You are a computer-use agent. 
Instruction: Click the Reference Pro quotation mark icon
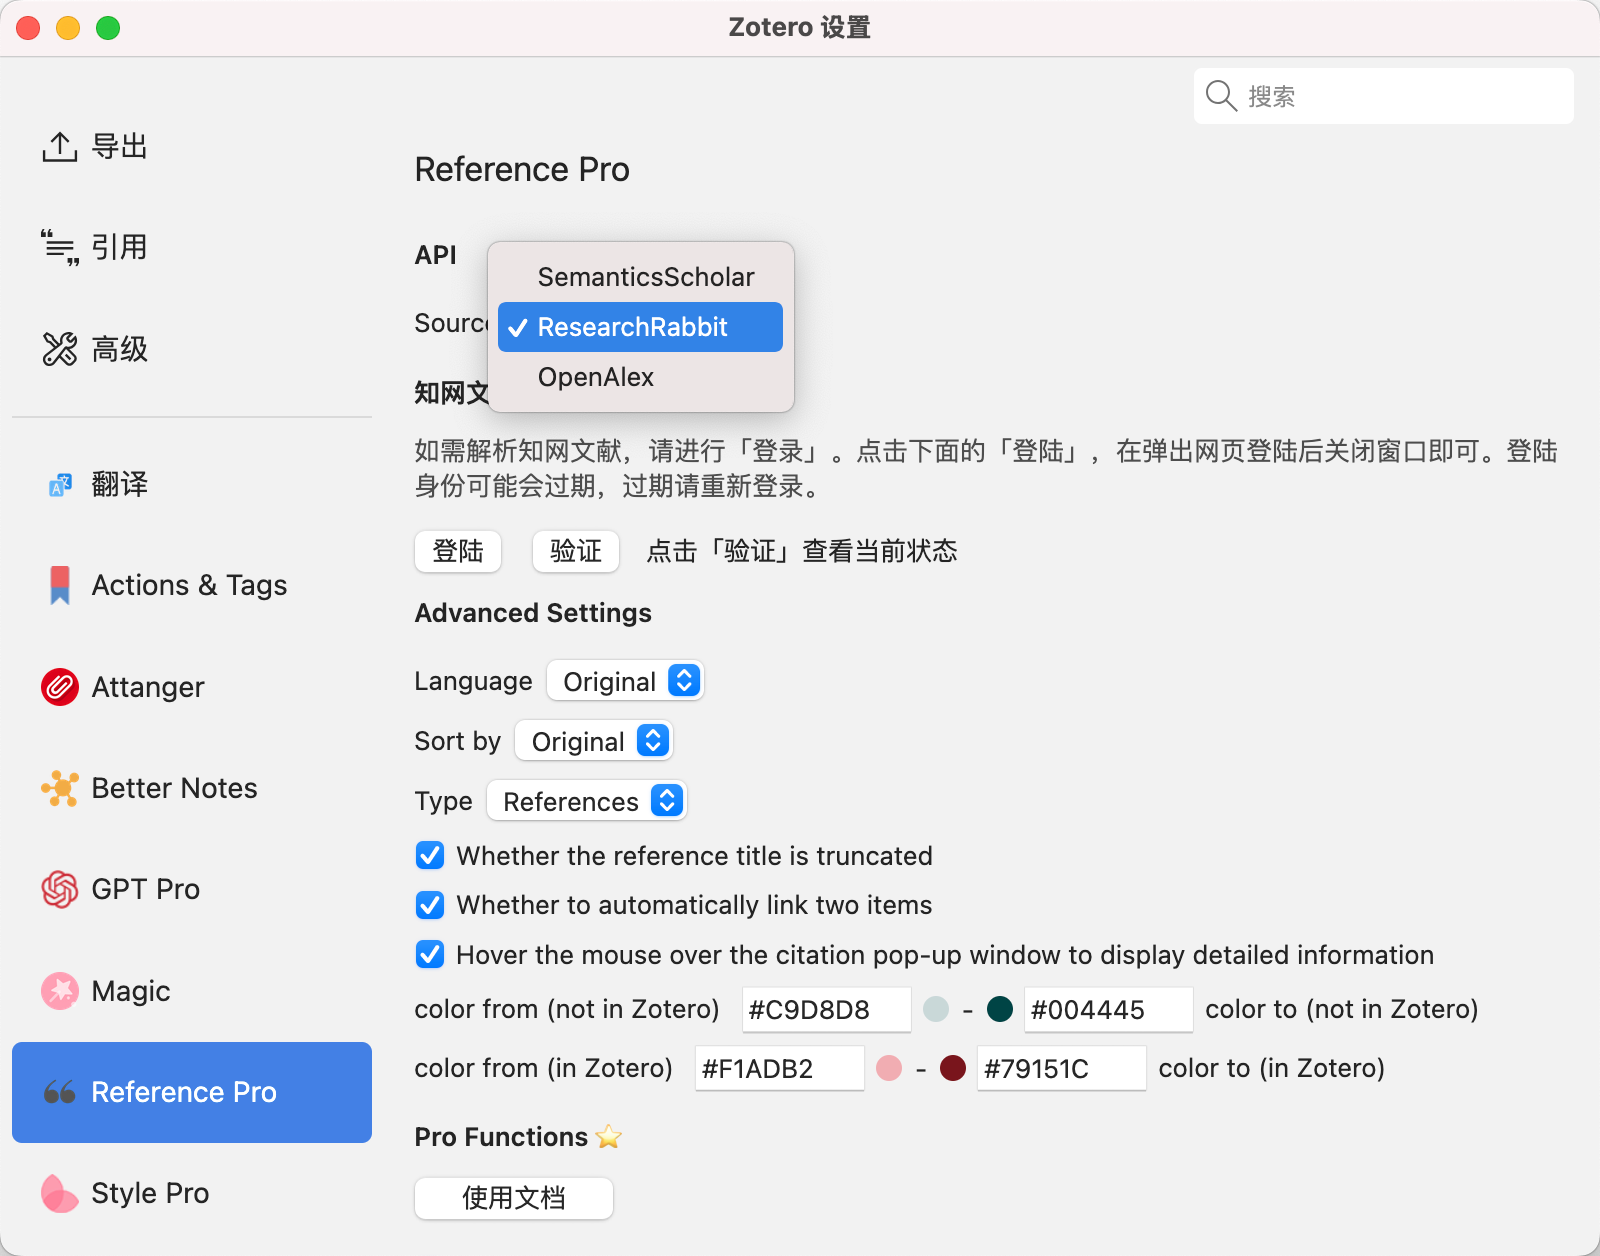60,1092
